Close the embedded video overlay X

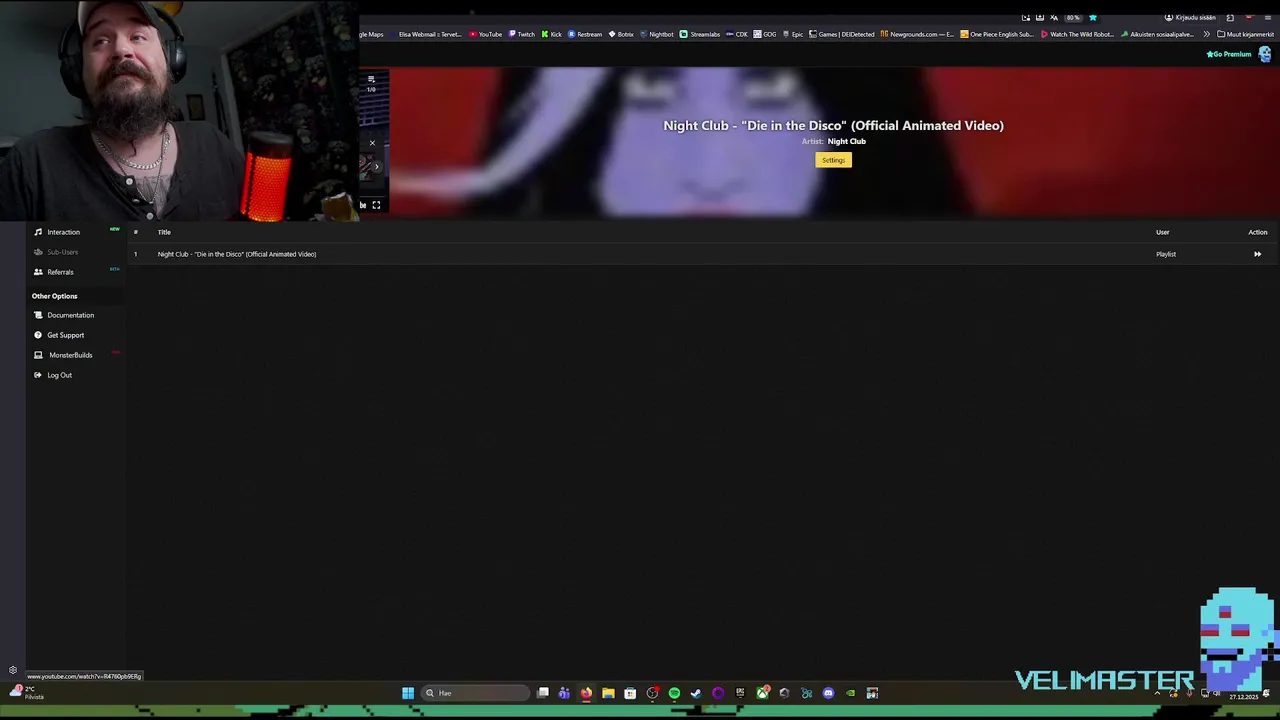(372, 143)
